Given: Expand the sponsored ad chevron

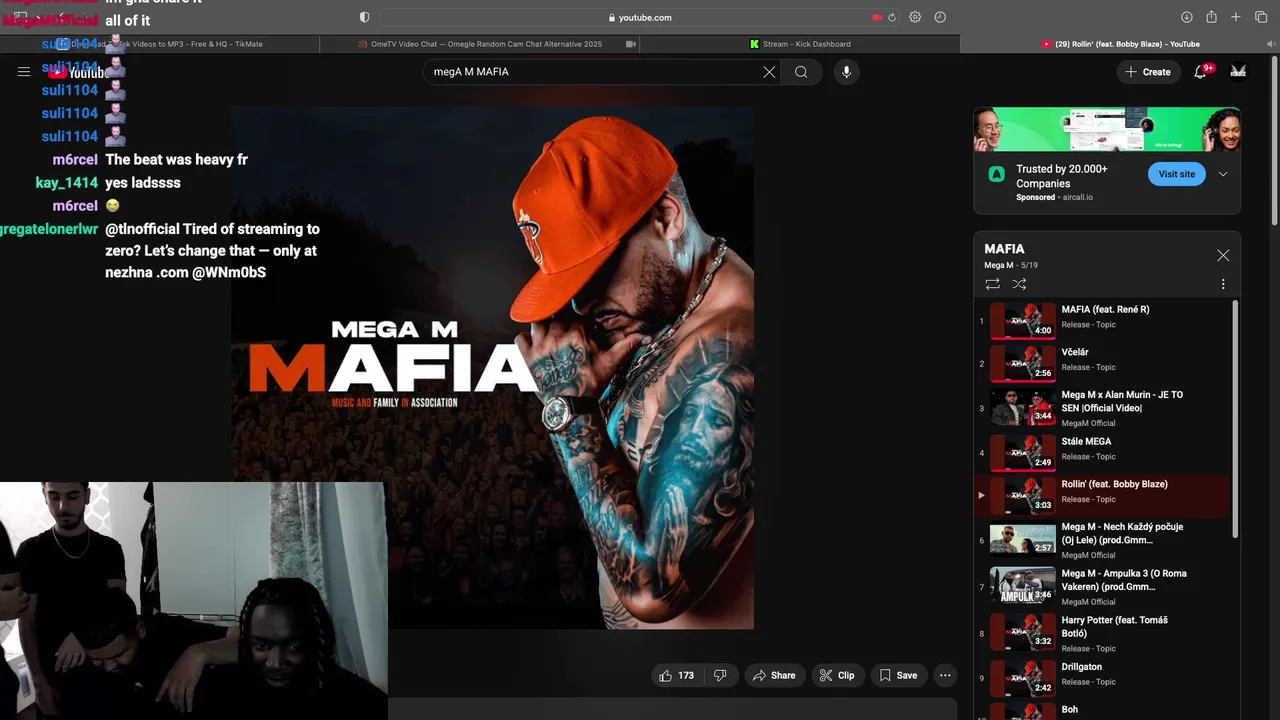Looking at the screenshot, I should click(1222, 174).
